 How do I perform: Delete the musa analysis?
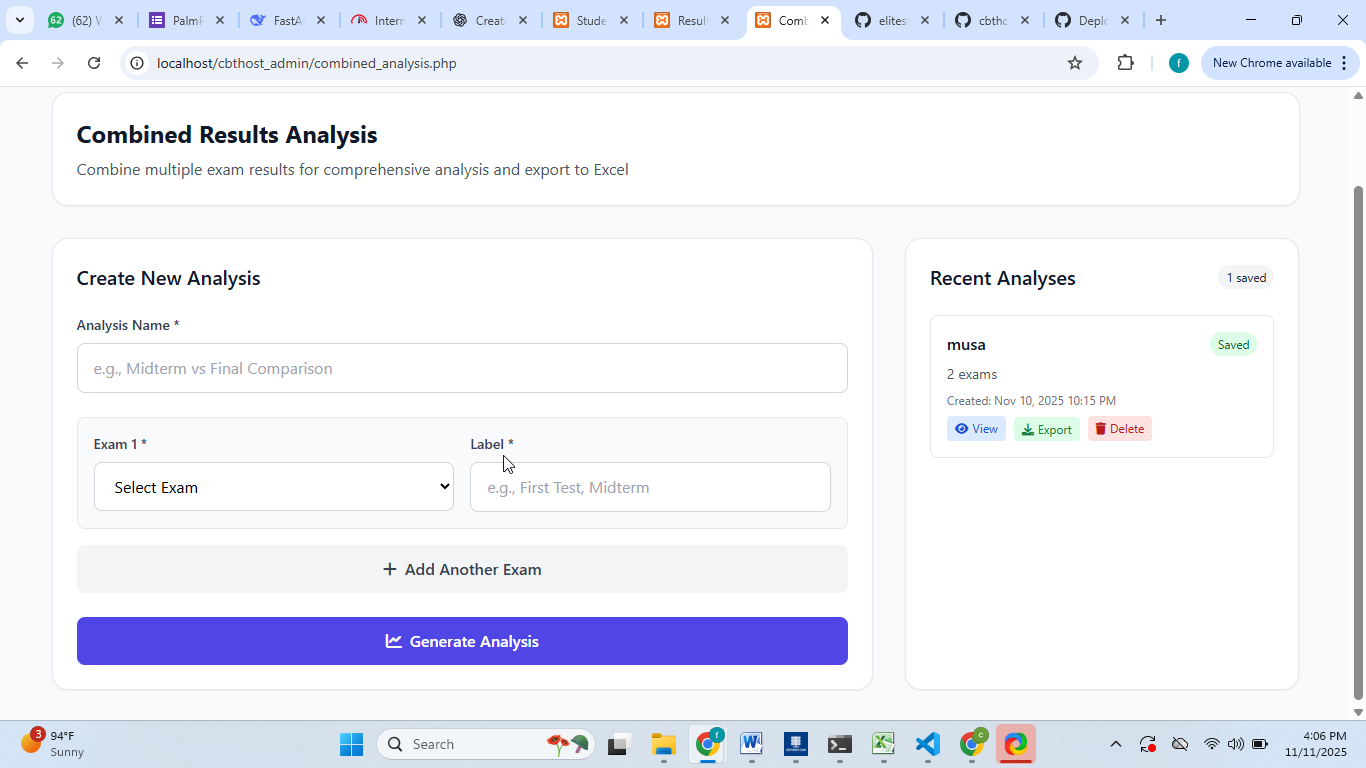tap(1120, 429)
